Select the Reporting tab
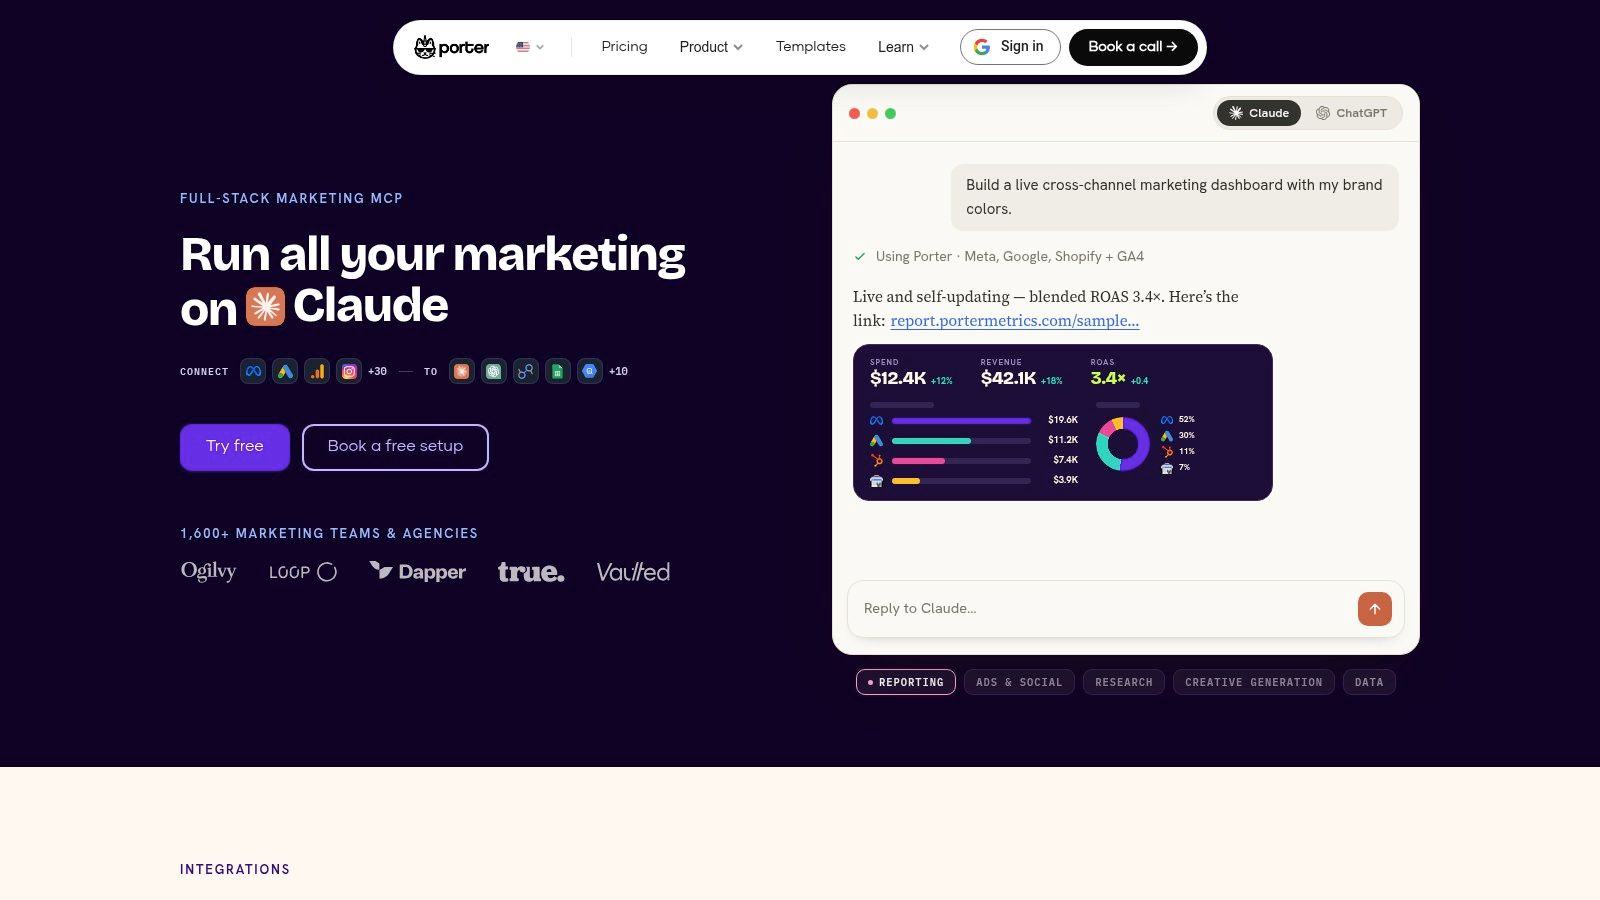 point(906,682)
